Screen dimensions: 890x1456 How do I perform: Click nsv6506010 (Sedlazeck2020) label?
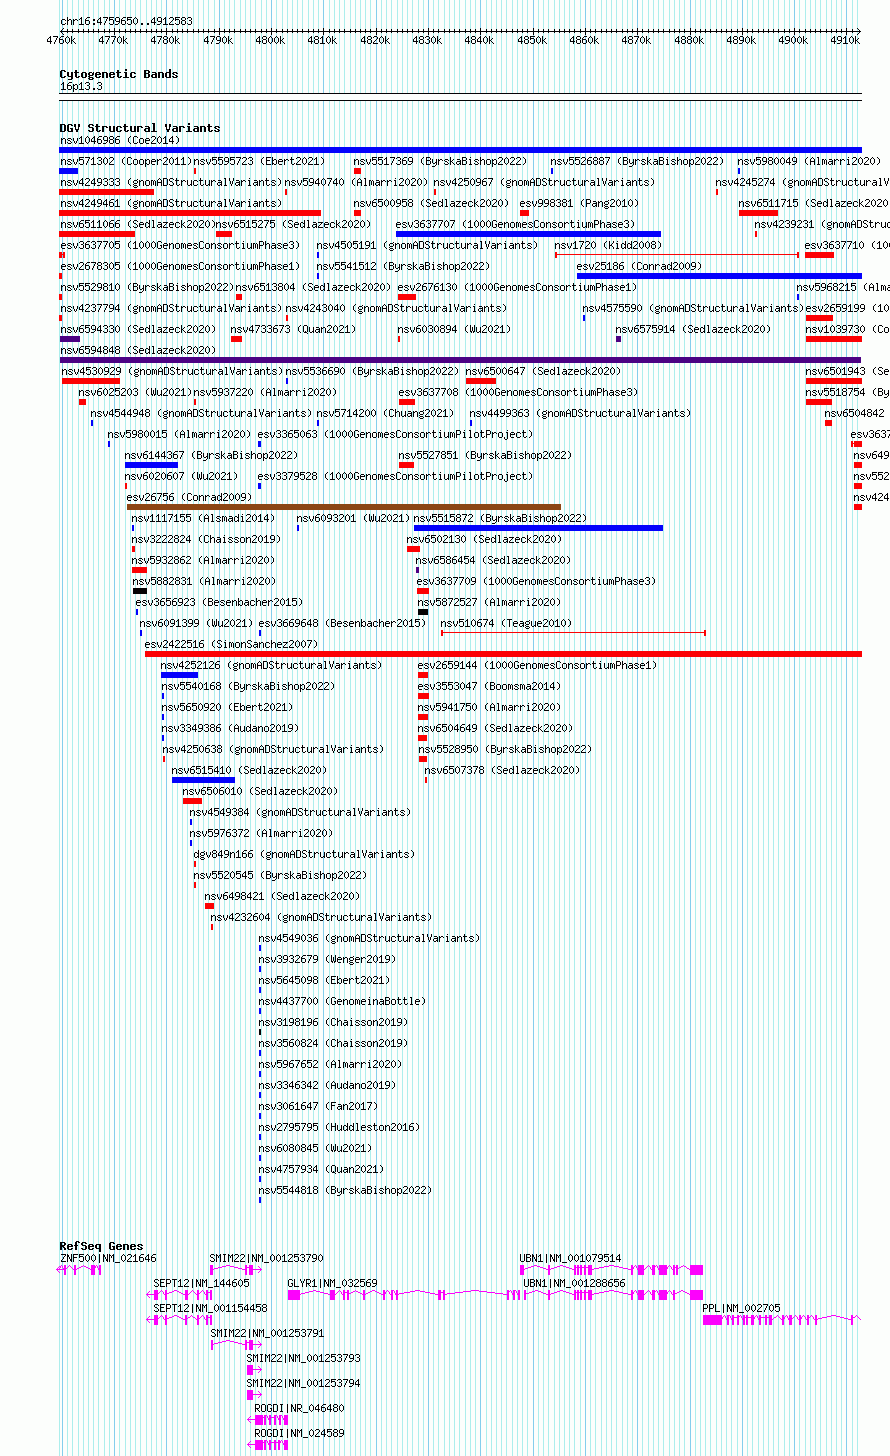260,792
